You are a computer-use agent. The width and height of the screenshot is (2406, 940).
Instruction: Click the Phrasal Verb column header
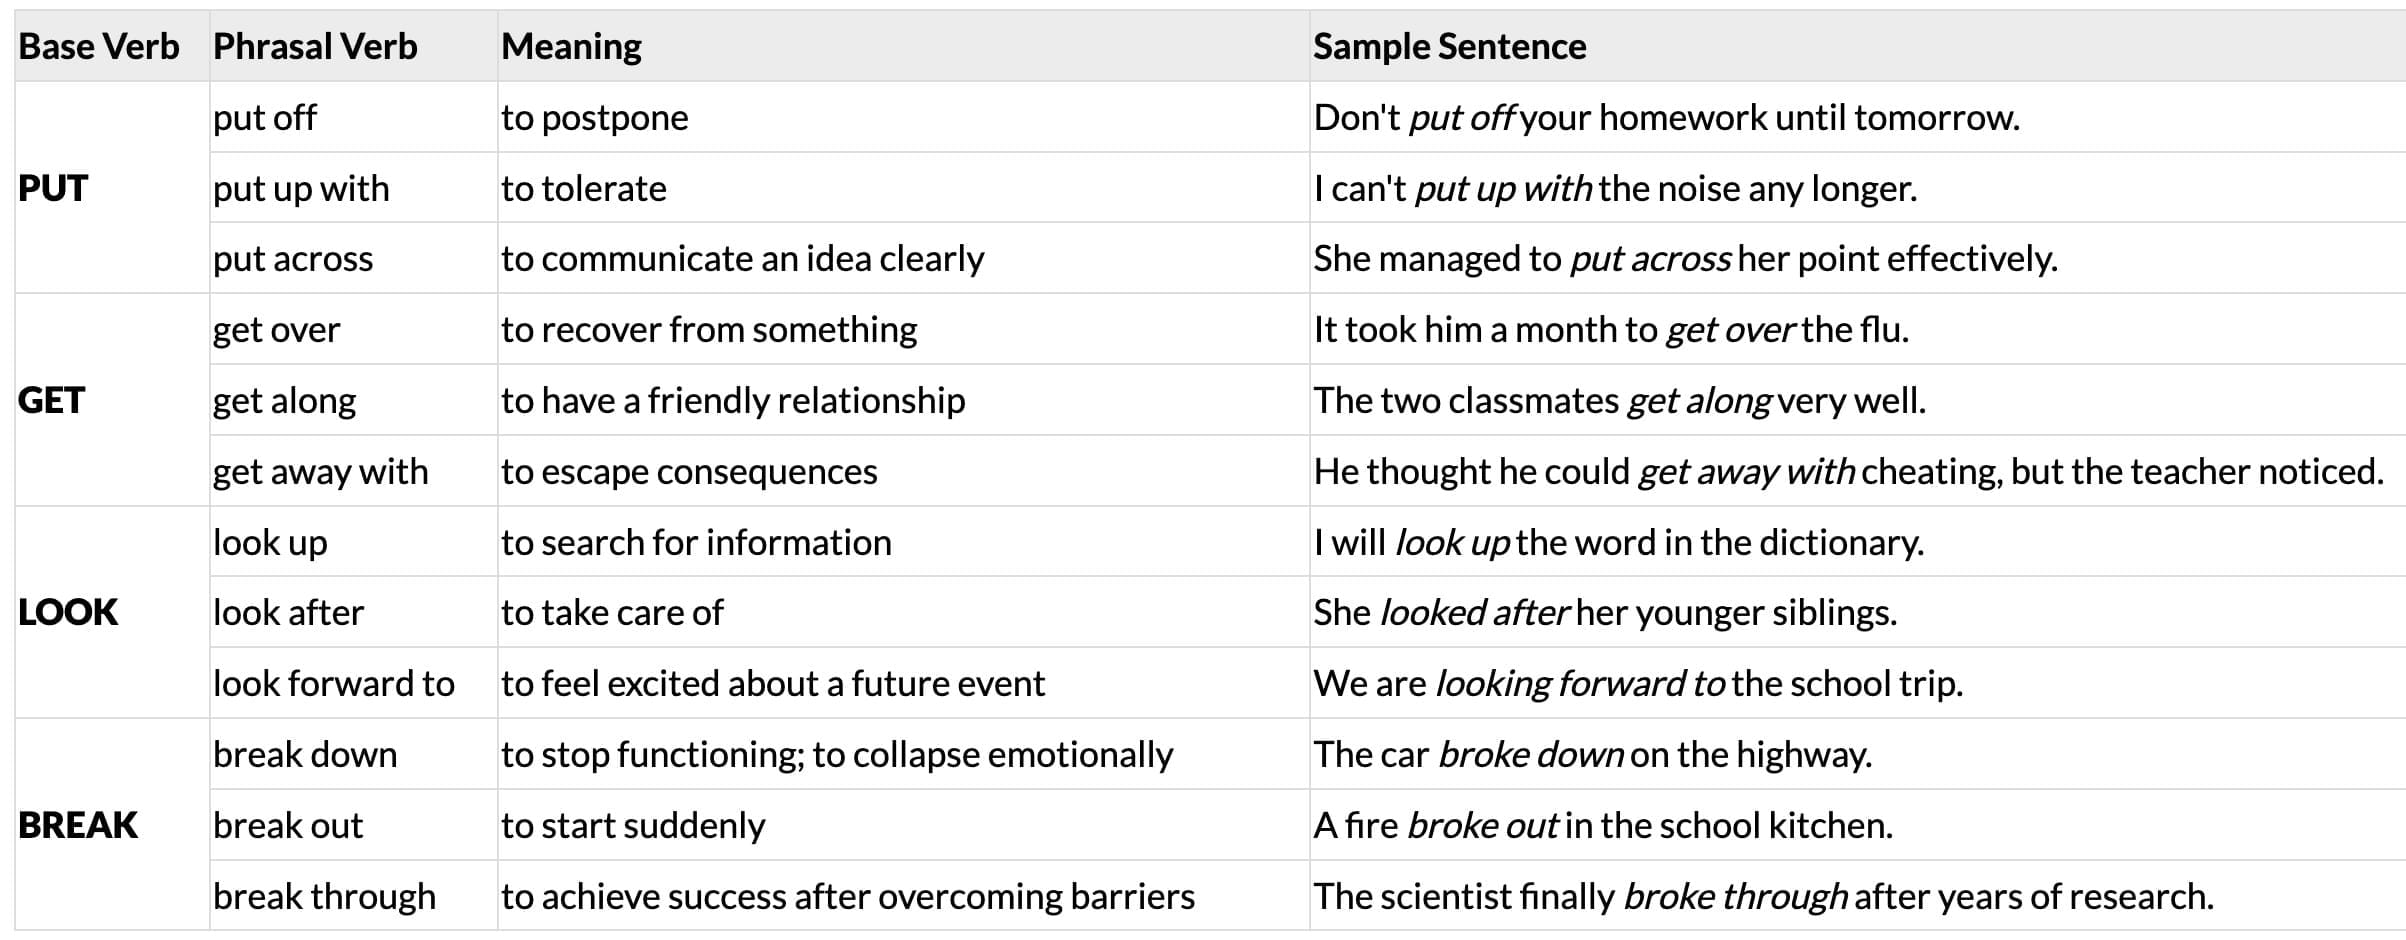click(x=315, y=47)
